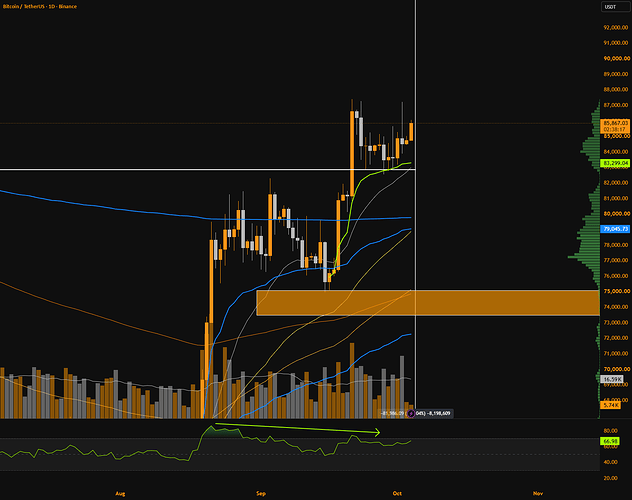Click the -8,198,609 value readout
Viewport: 632px width, 500px height.
click(x=439, y=413)
